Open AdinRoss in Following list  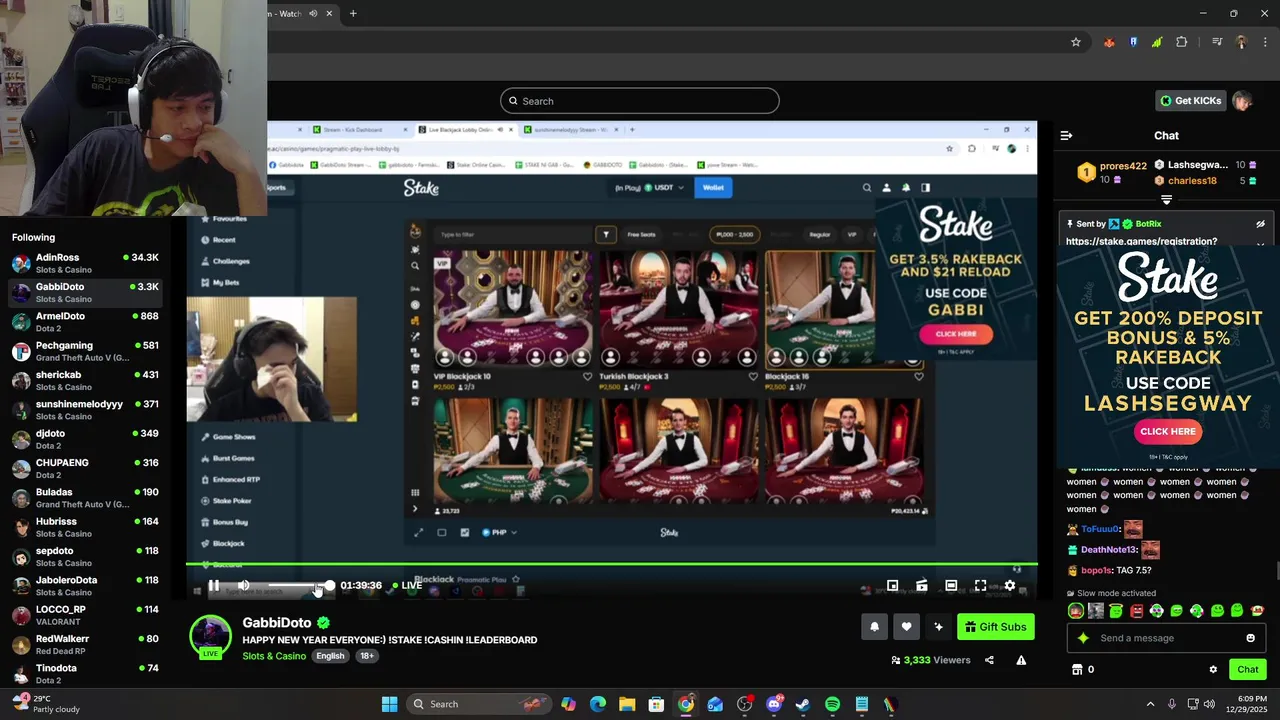(85, 263)
